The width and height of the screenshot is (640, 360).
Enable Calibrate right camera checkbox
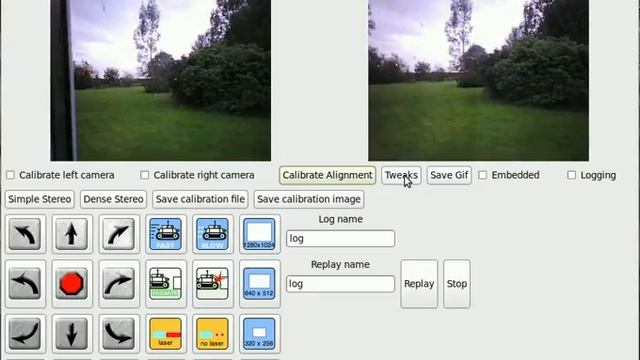coord(145,175)
